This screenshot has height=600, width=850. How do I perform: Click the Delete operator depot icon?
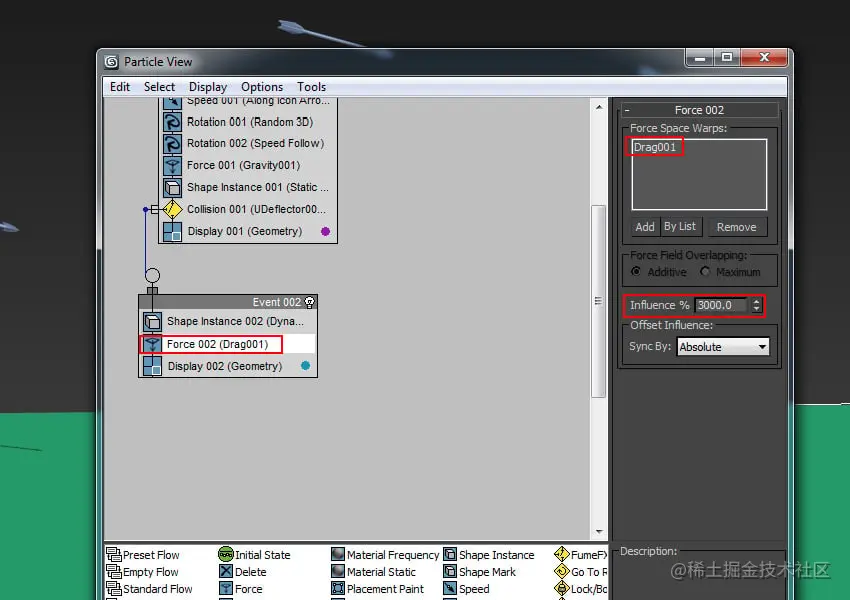[226, 571]
